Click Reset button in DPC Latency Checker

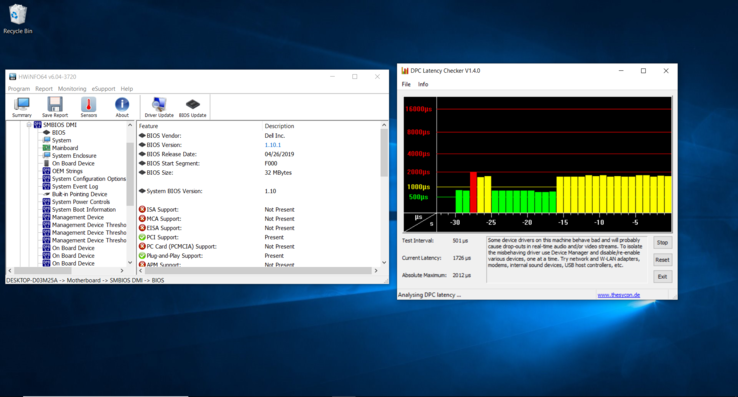662,259
